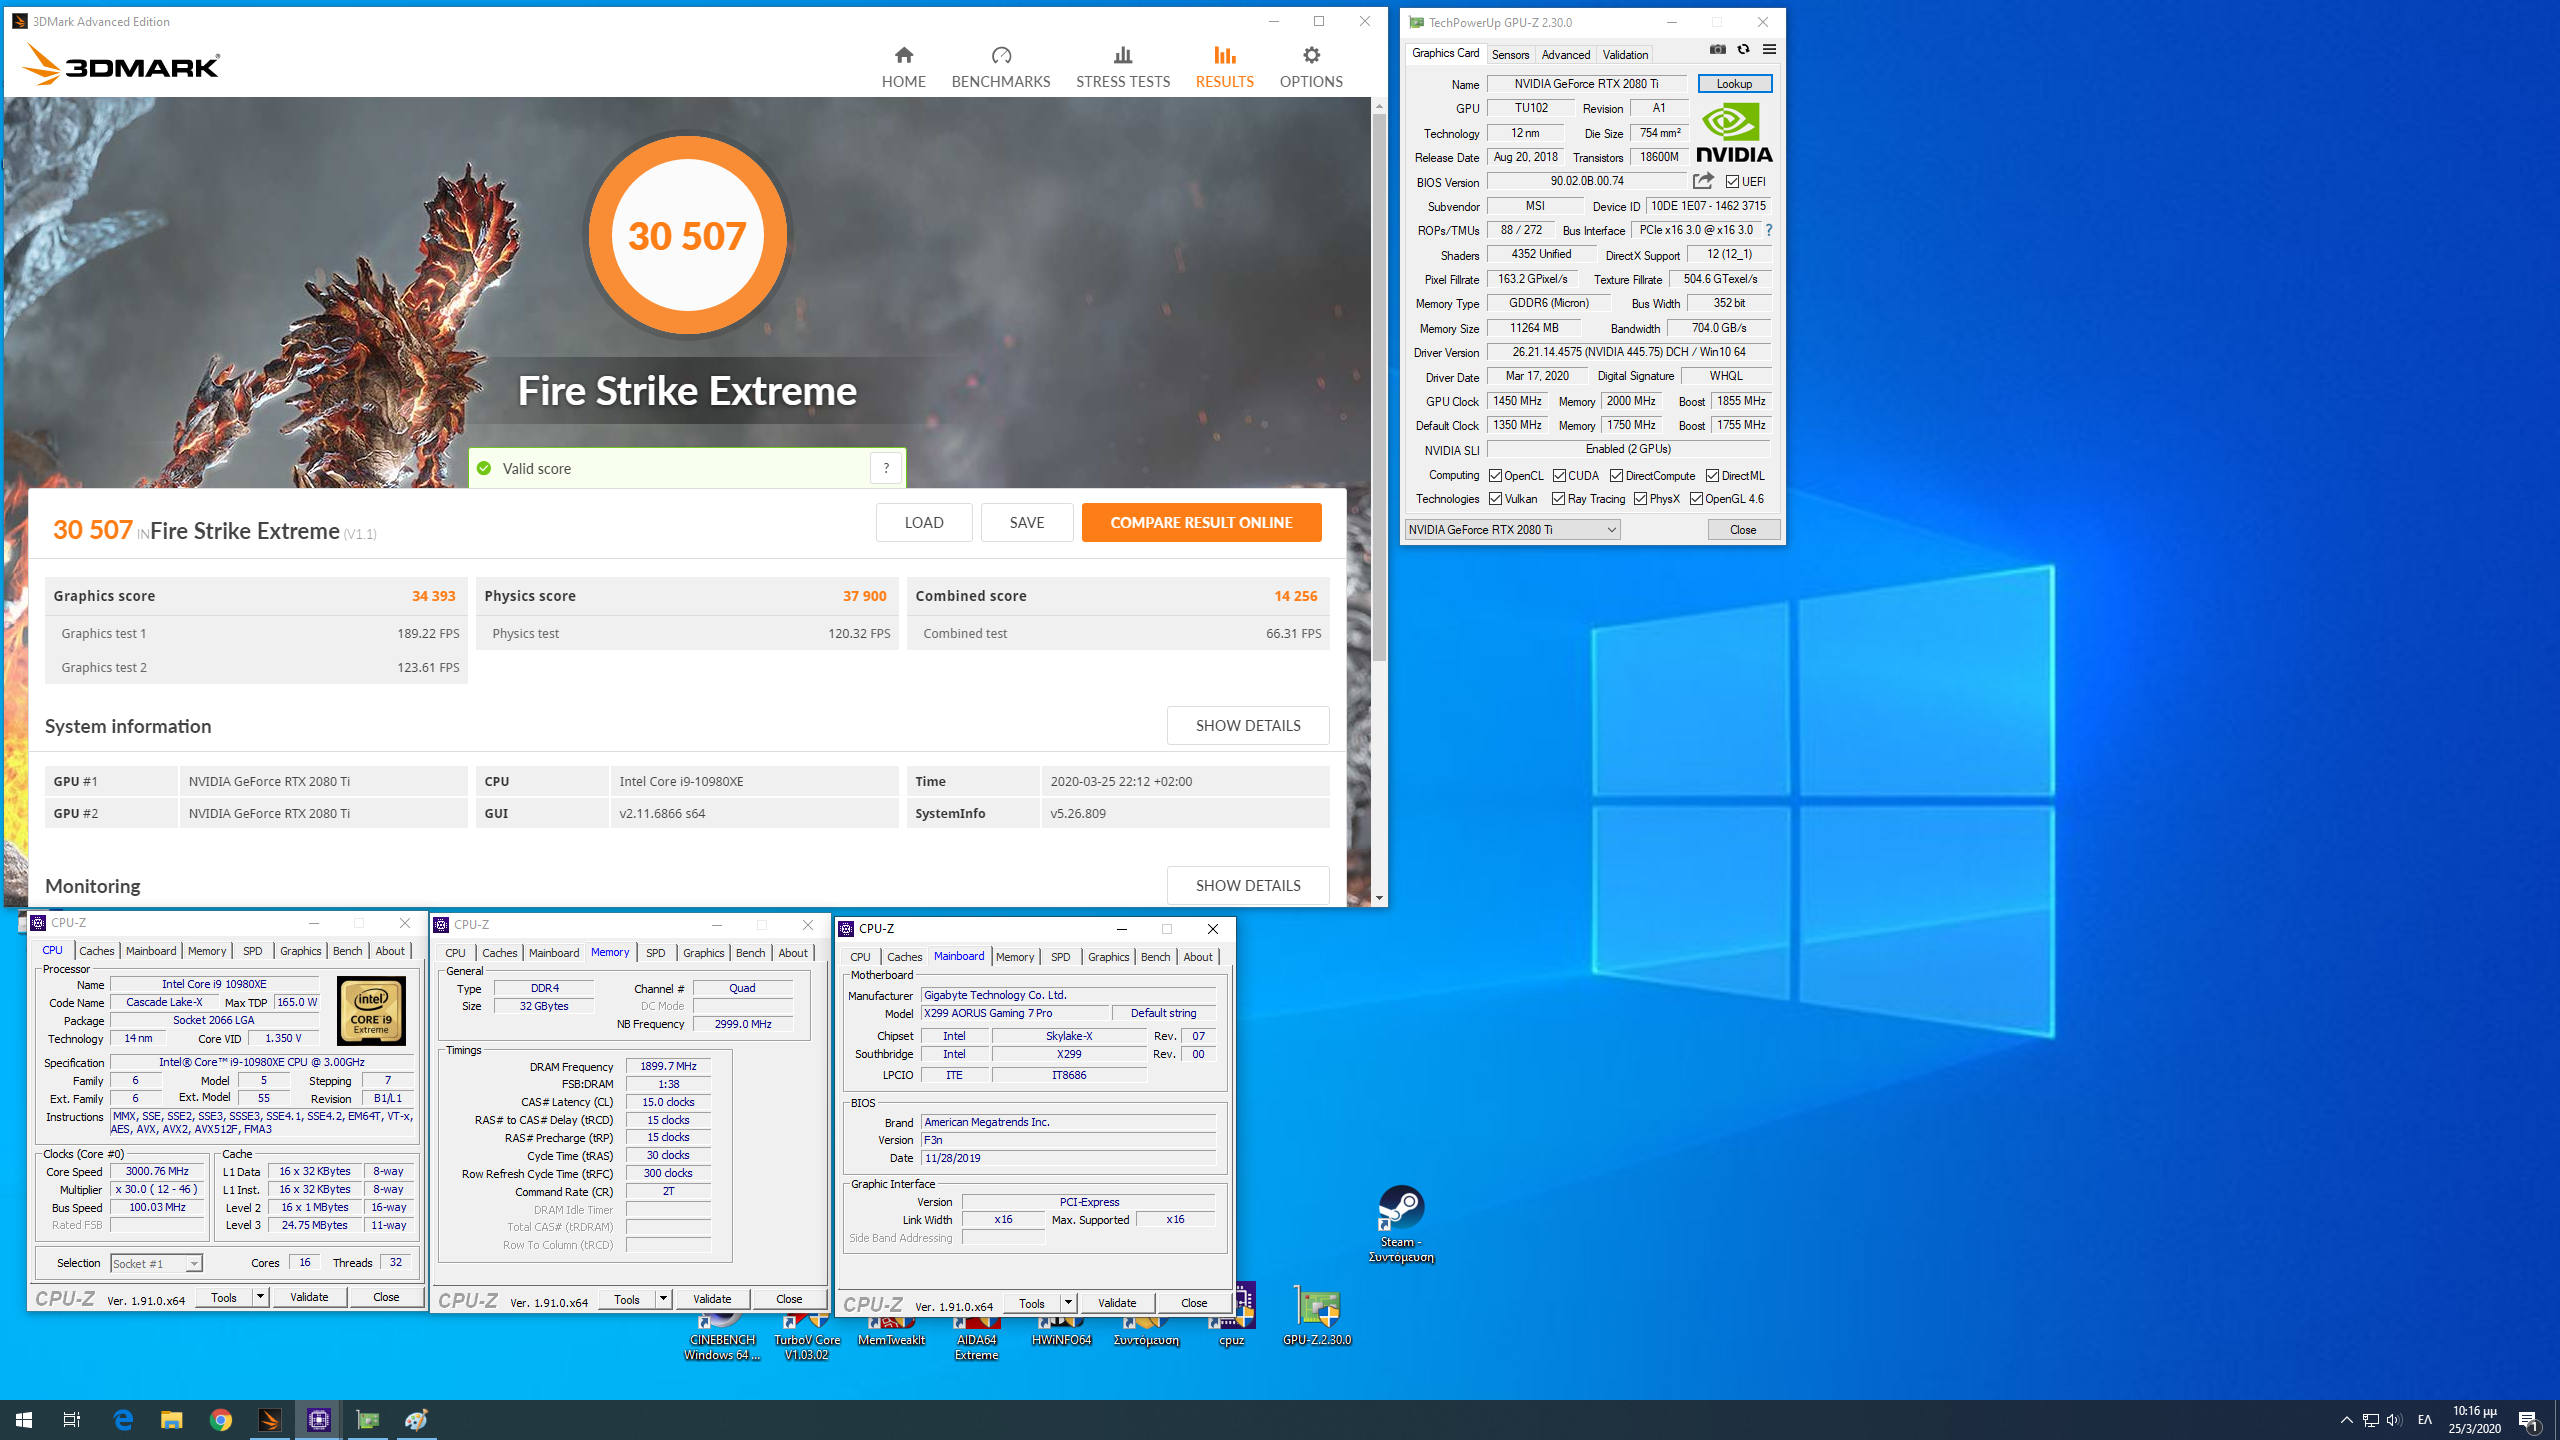Expand Tools dropdown arrow in CPU window

pos(260,1297)
